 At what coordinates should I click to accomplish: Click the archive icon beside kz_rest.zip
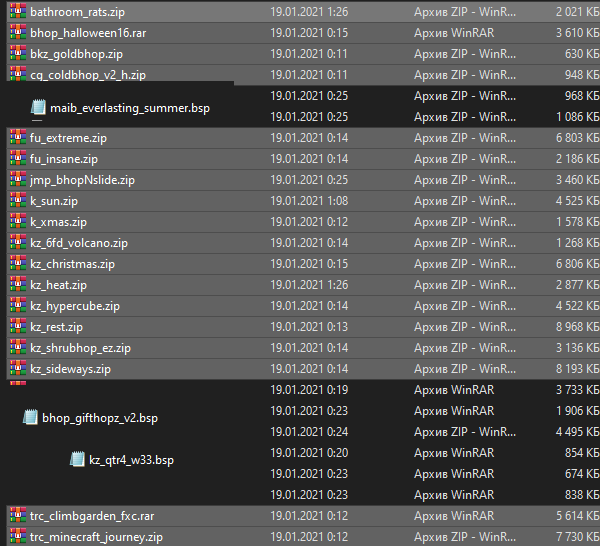point(18,326)
